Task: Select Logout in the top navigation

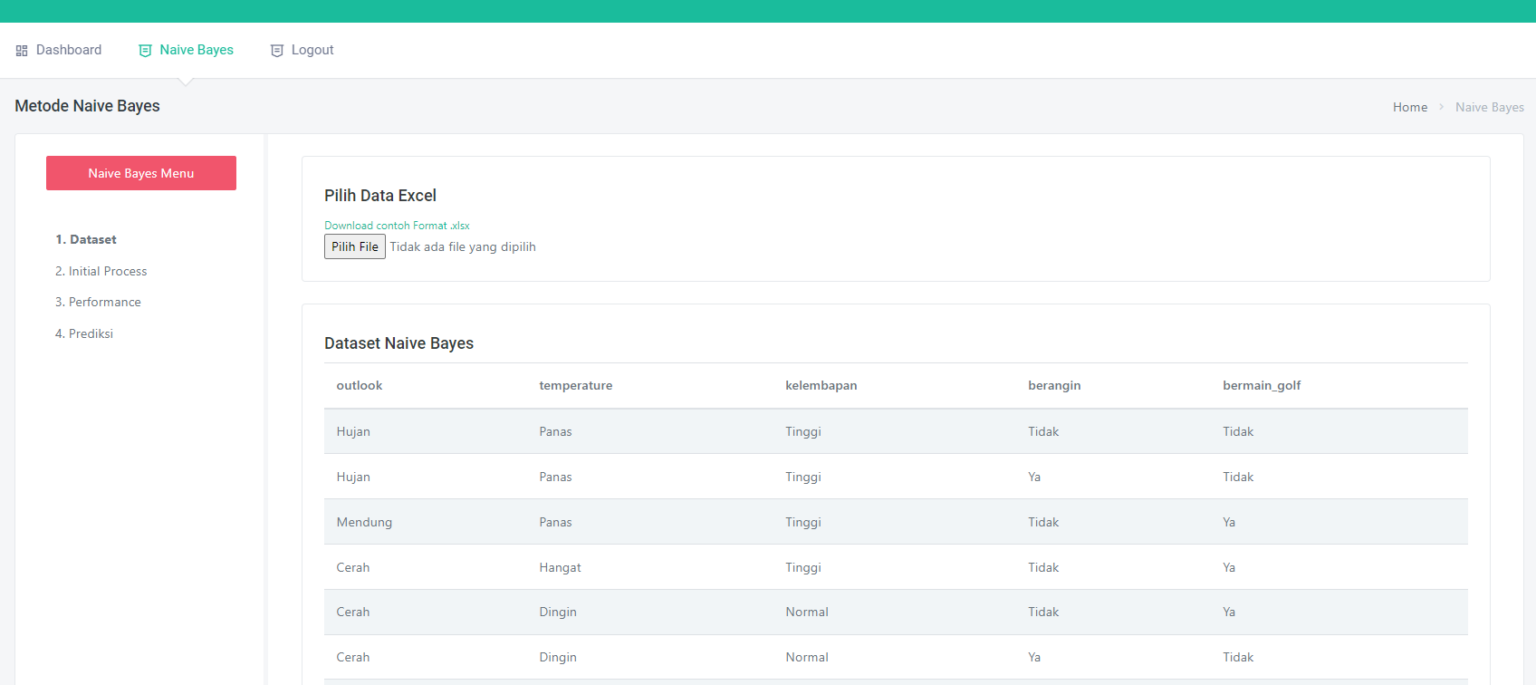Action: (302, 50)
